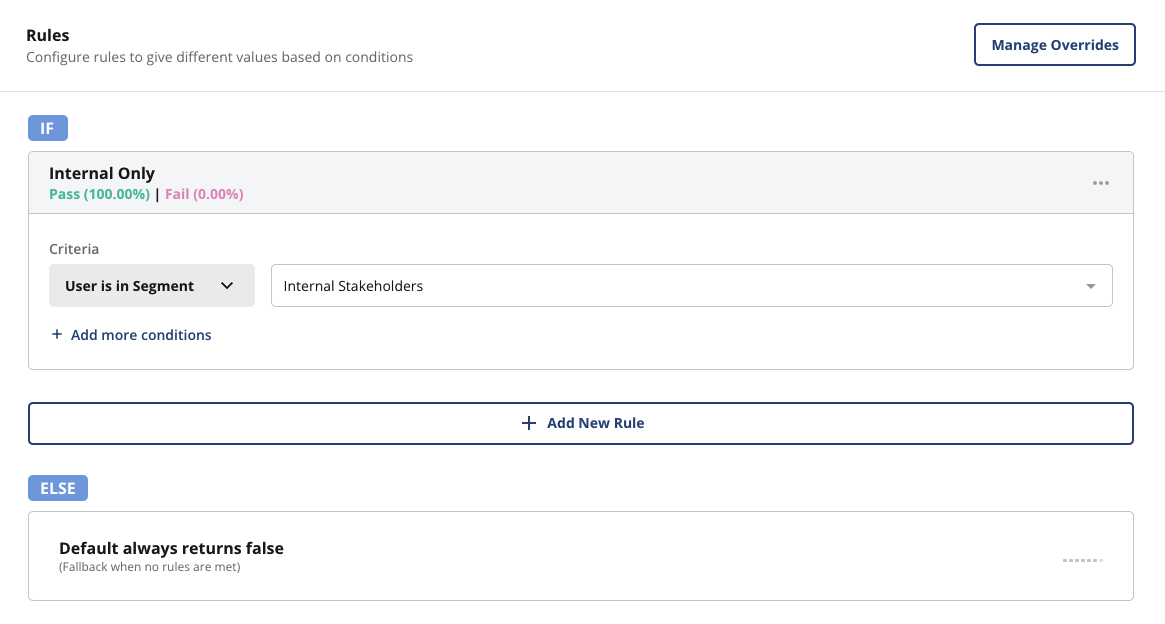
Task: Open the Internal Stakeholders segment selector
Action: point(692,285)
